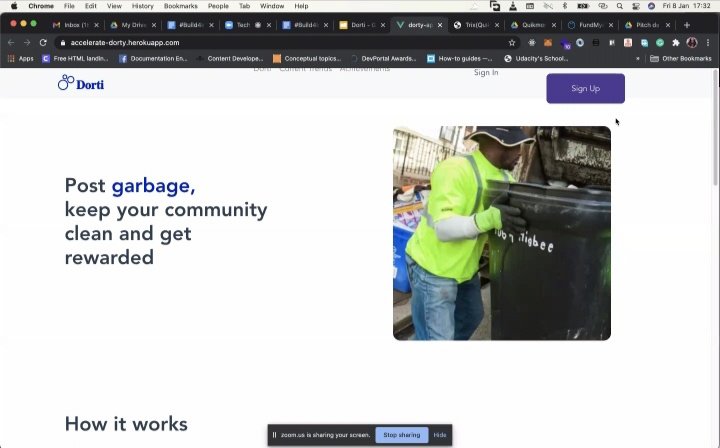720x448 pixels.
Task: Open Siri from the menu bar
Action: pyautogui.click(x=651, y=6)
